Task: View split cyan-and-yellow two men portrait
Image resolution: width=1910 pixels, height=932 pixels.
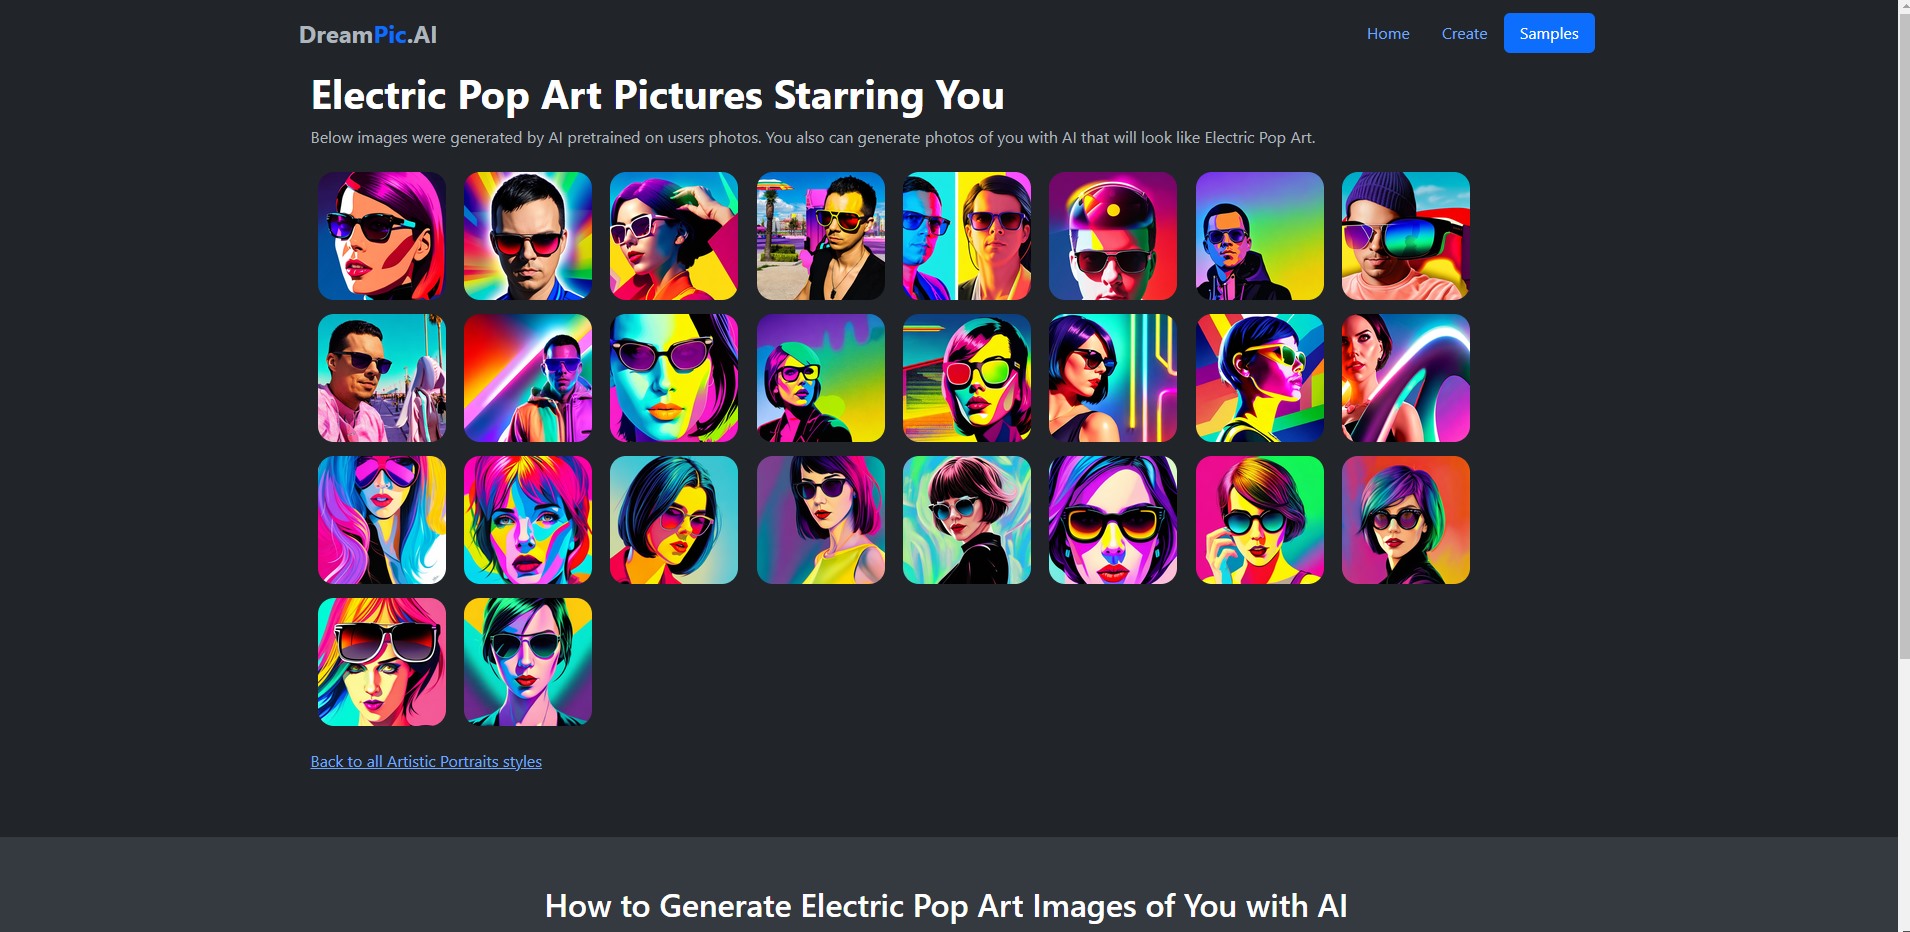Action: click(967, 236)
